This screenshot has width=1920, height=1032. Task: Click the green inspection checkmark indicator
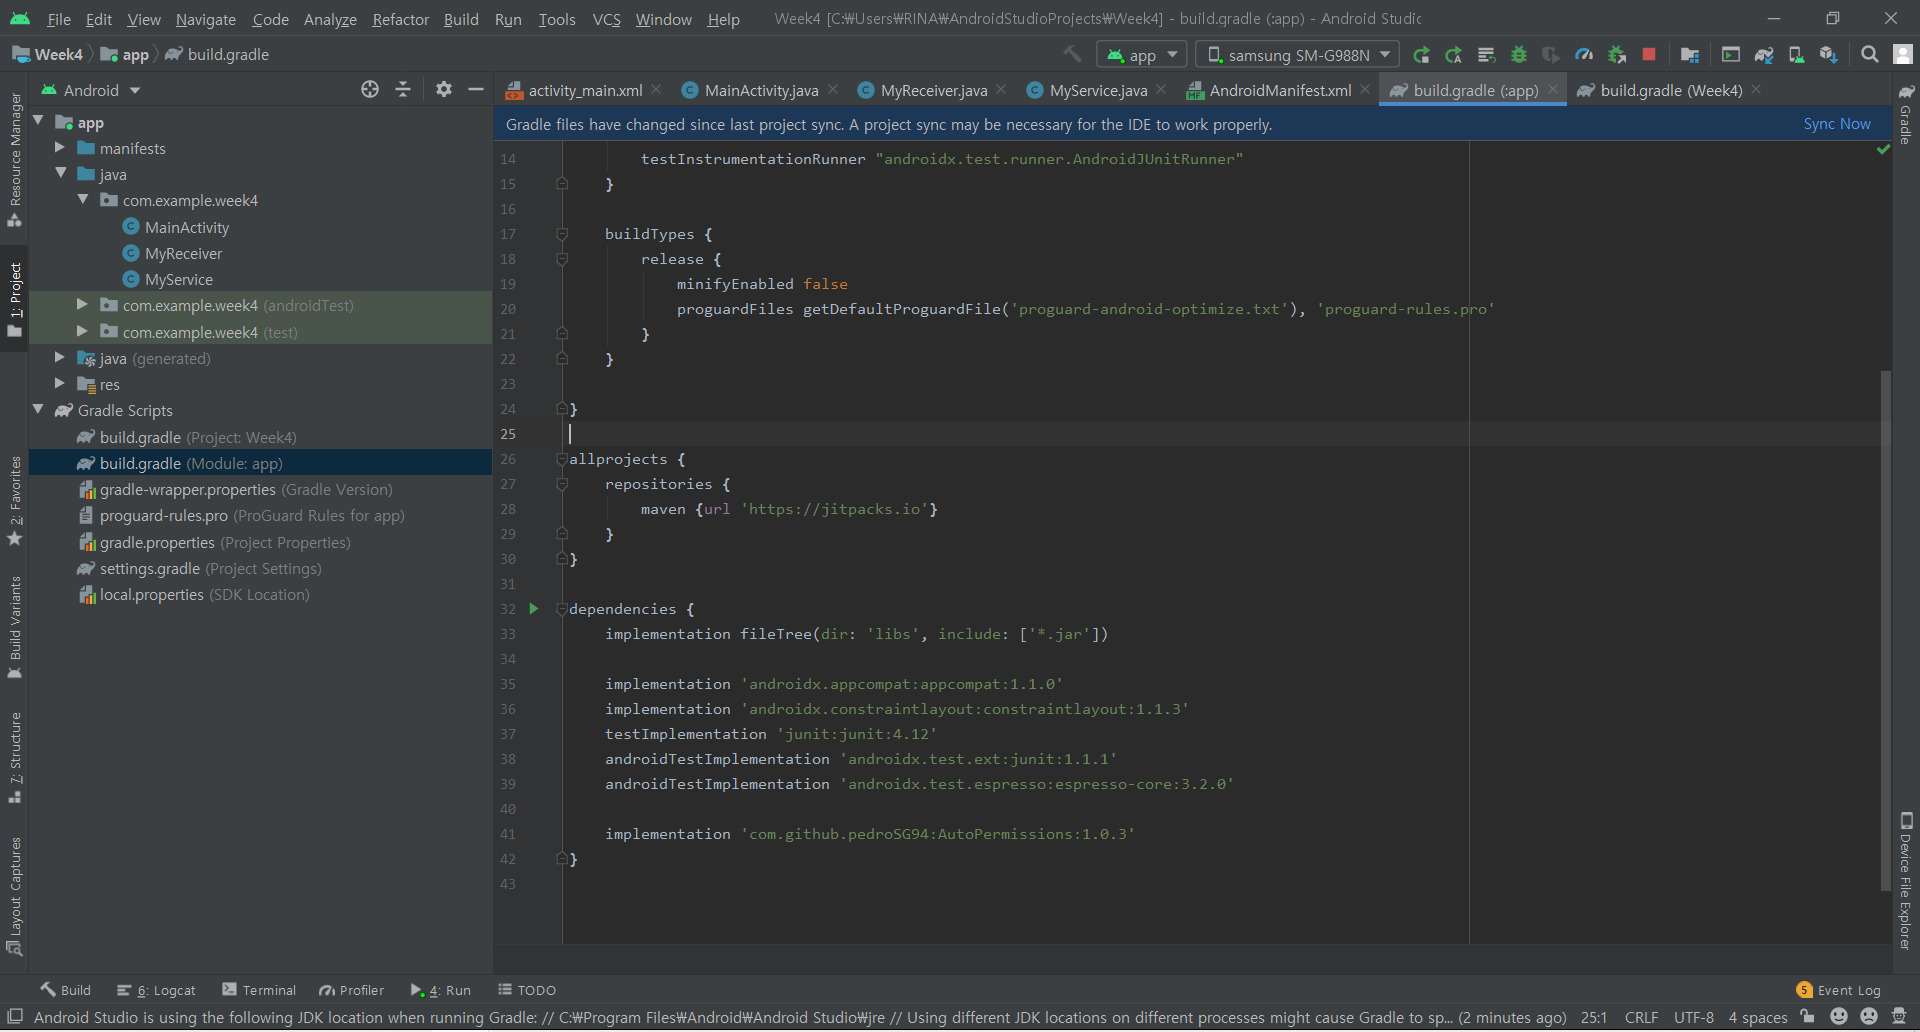point(1883,149)
